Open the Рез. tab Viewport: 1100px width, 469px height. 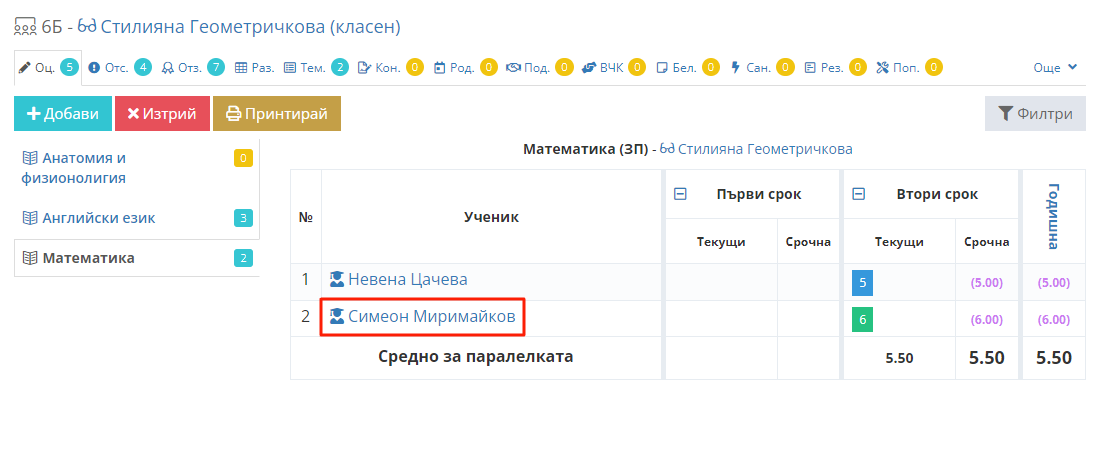pyautogui.click(x=835, y=68)
